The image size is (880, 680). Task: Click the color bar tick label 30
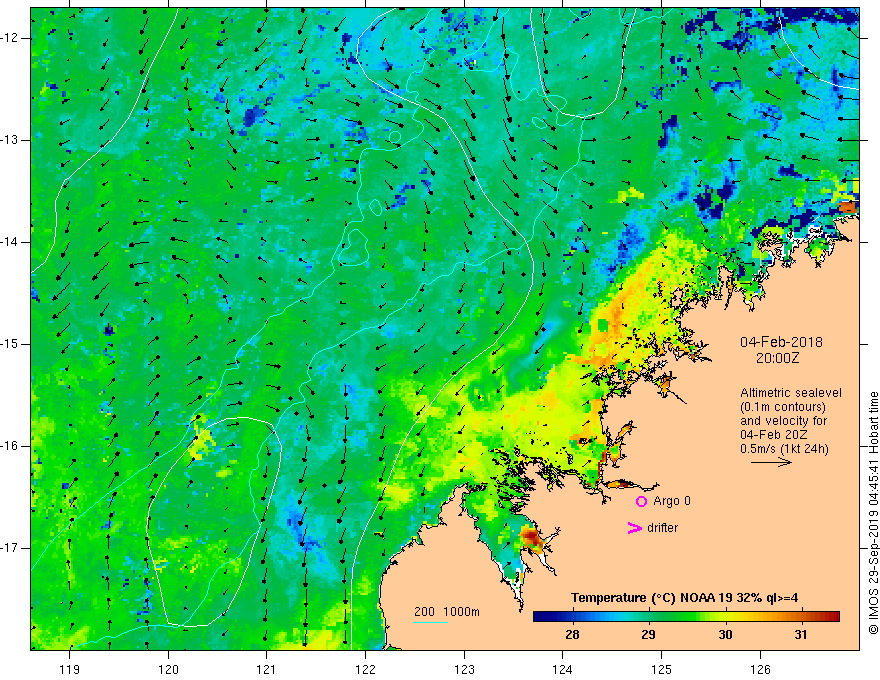725,635
